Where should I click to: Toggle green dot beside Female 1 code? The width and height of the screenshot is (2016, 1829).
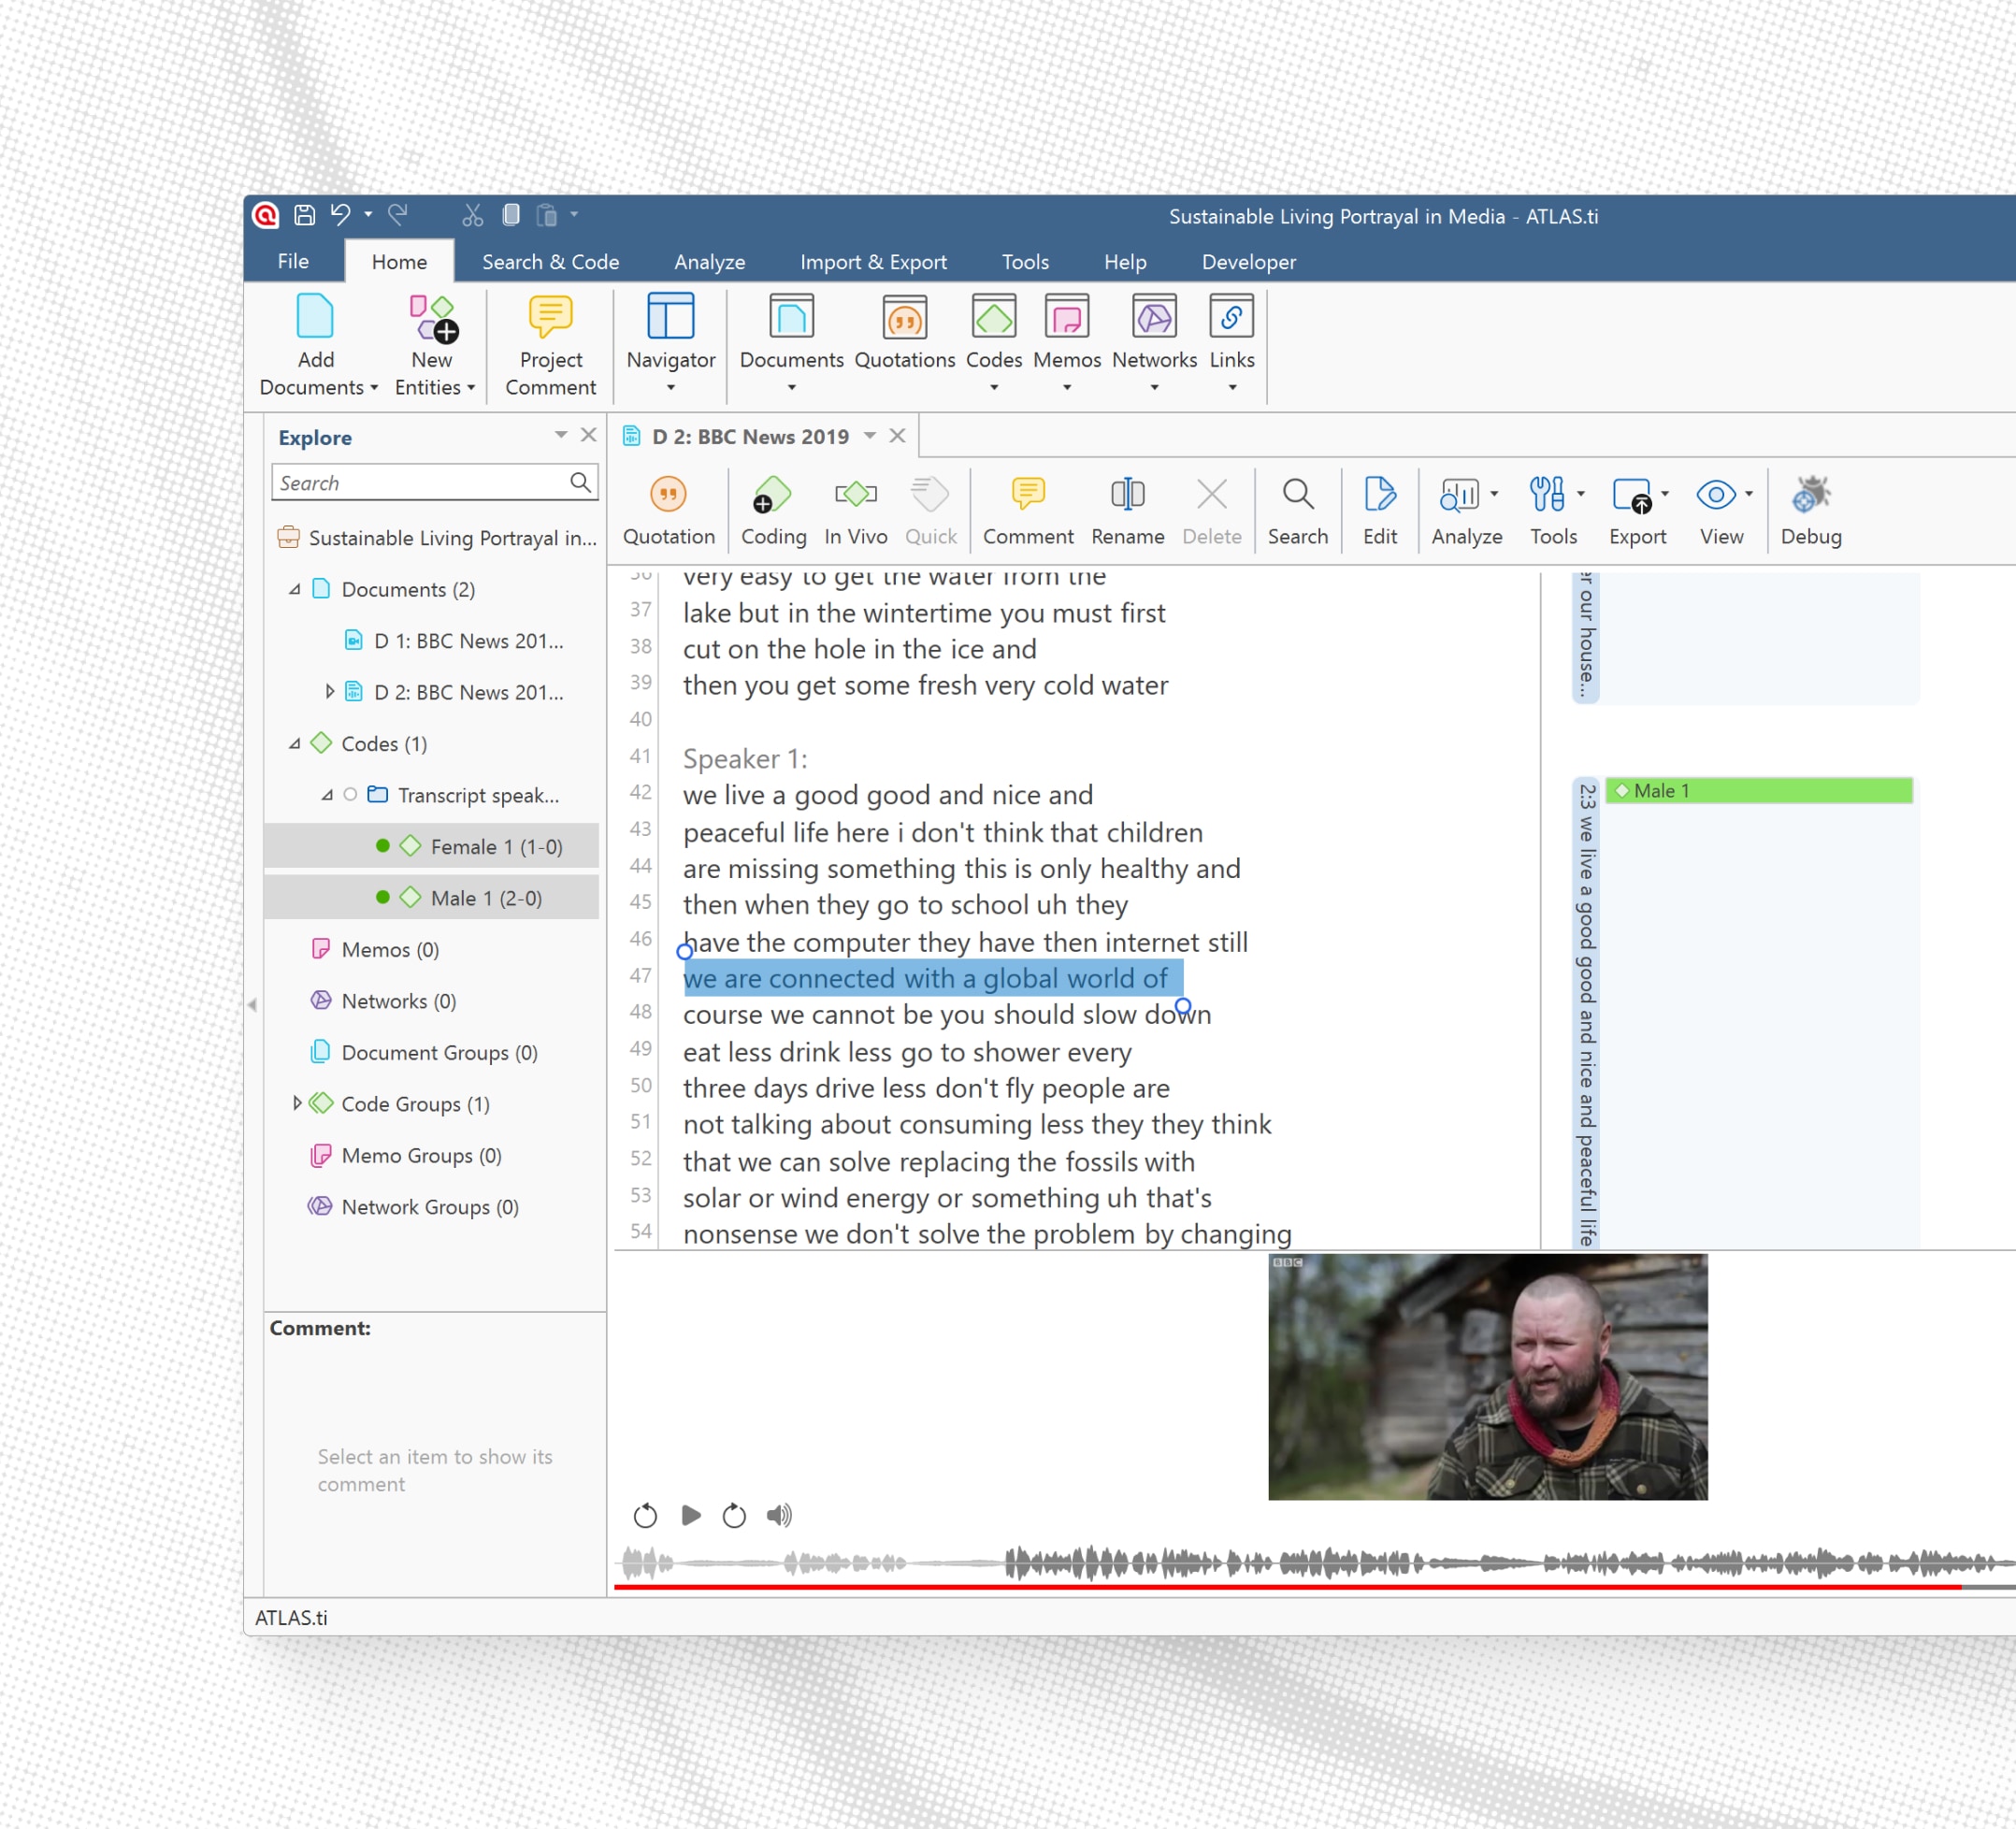(382, 846)
